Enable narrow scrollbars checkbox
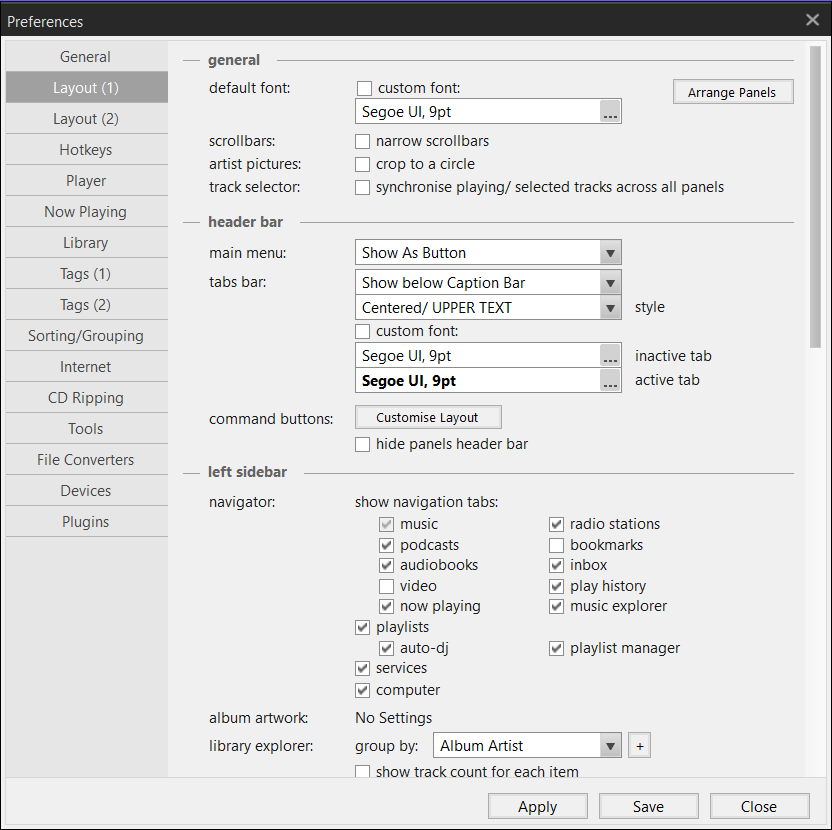The width and height of the screenshot is (832, 830). click(x=363, y=142)
